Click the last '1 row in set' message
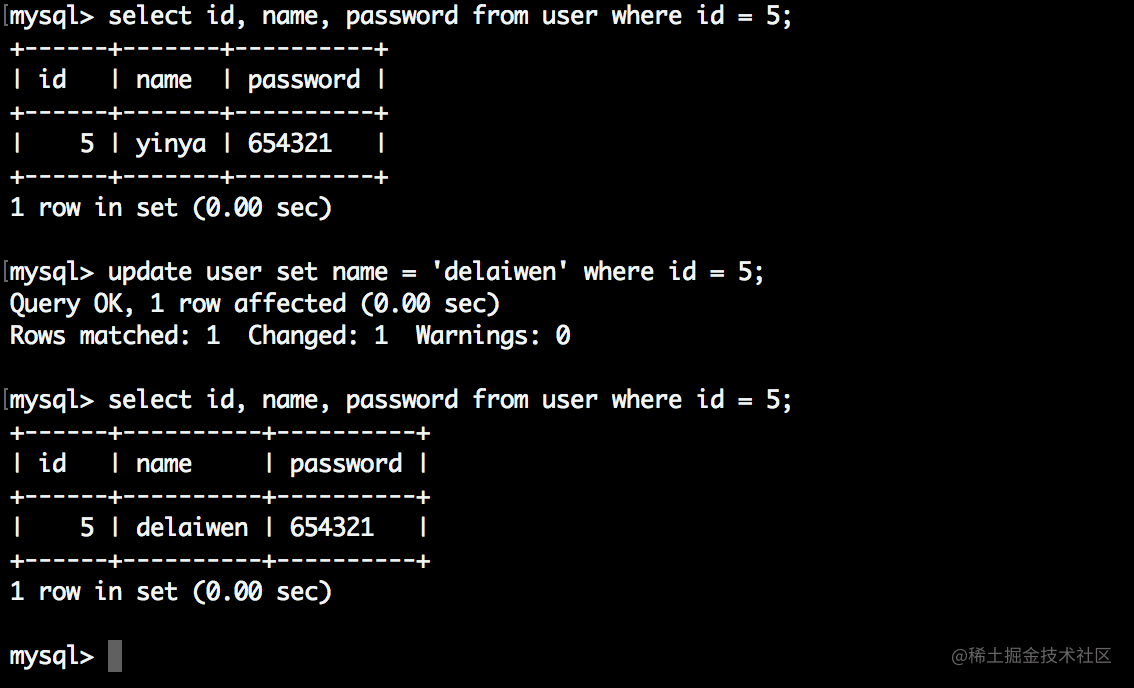Viewport: 1134px width, 688px height. pos(171,592)
